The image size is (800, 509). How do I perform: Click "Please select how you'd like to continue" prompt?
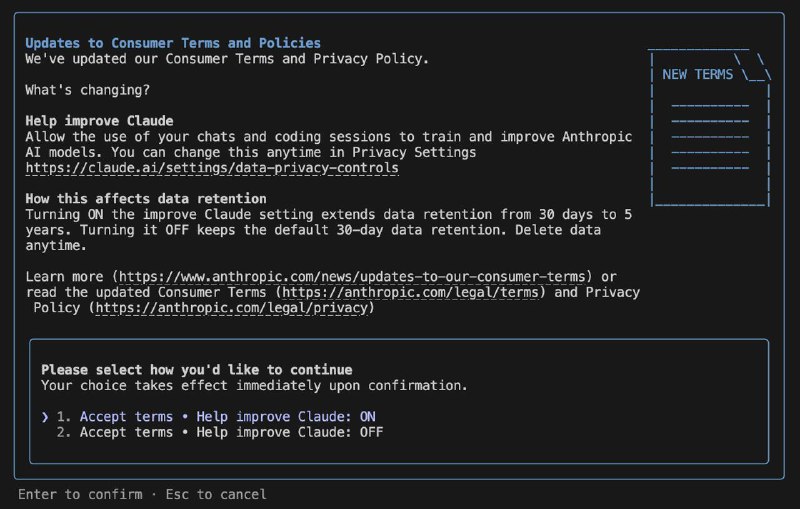[x=196, y=369]
